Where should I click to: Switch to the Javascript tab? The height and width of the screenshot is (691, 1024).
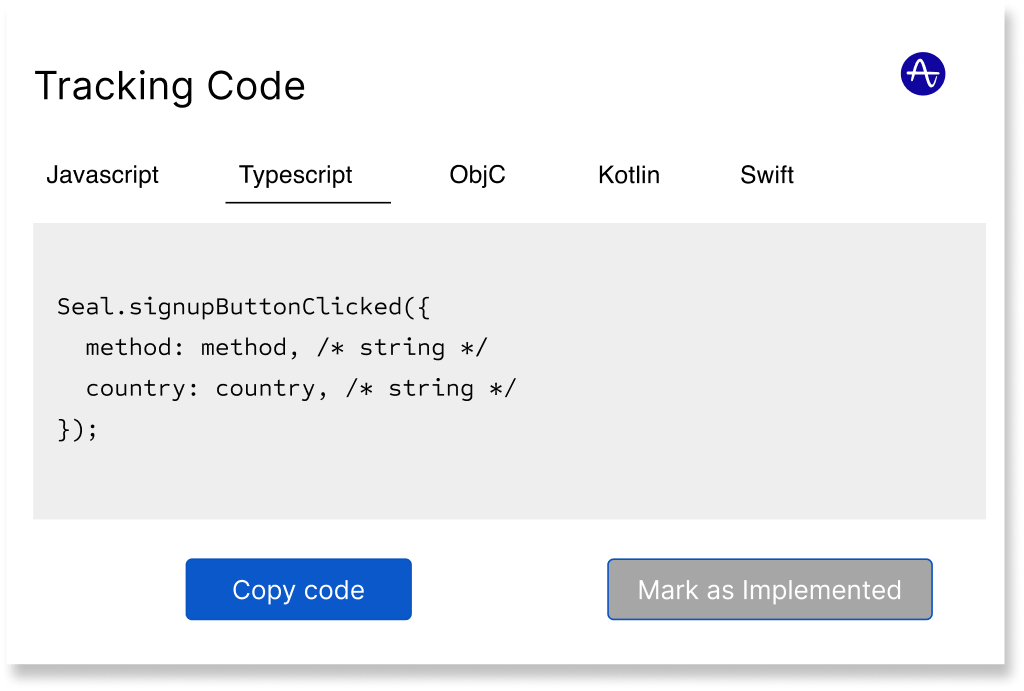point(103,175)
